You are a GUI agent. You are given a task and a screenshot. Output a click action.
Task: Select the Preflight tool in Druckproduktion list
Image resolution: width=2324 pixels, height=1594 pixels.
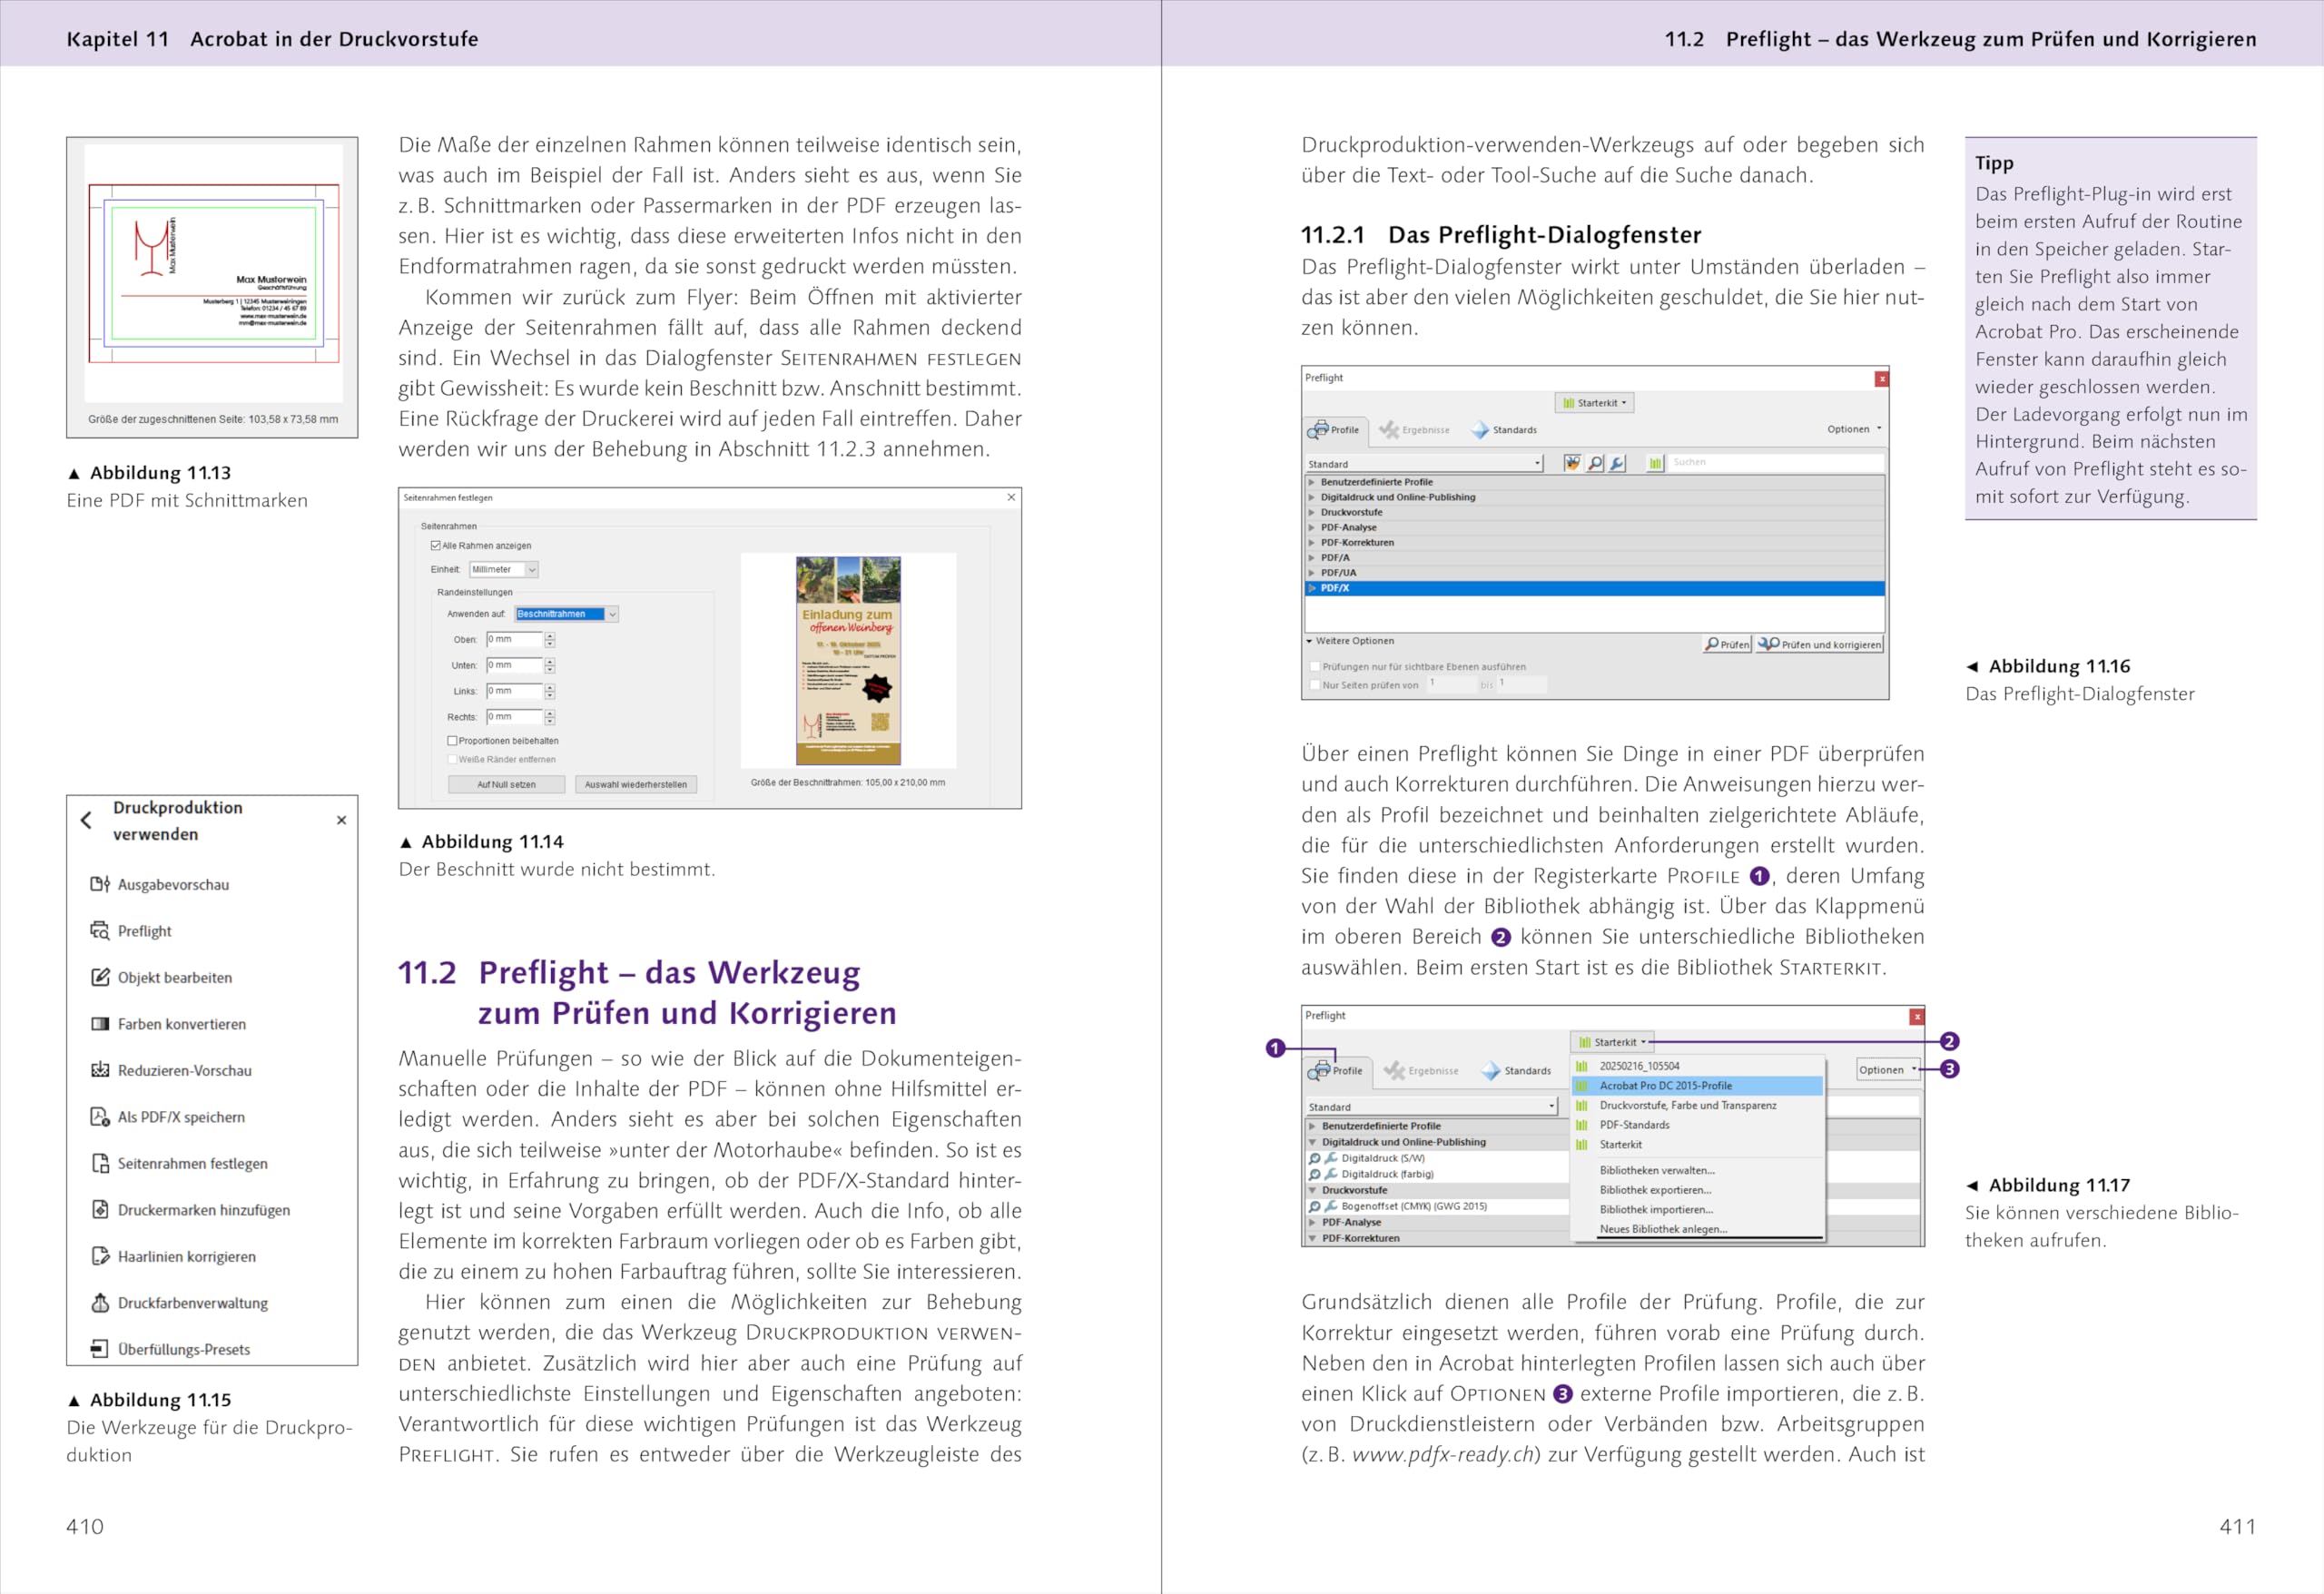tap(131, 931)
